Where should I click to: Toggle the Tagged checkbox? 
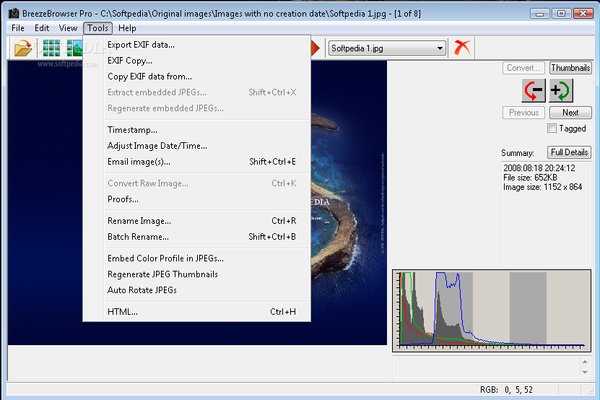coord(552,128)
